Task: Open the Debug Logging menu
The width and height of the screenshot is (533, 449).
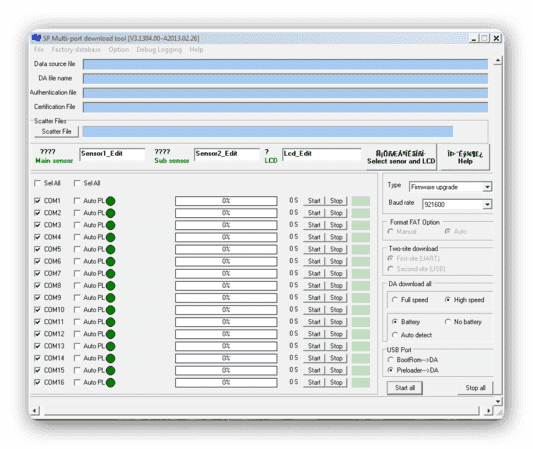Action: (159, 50)
